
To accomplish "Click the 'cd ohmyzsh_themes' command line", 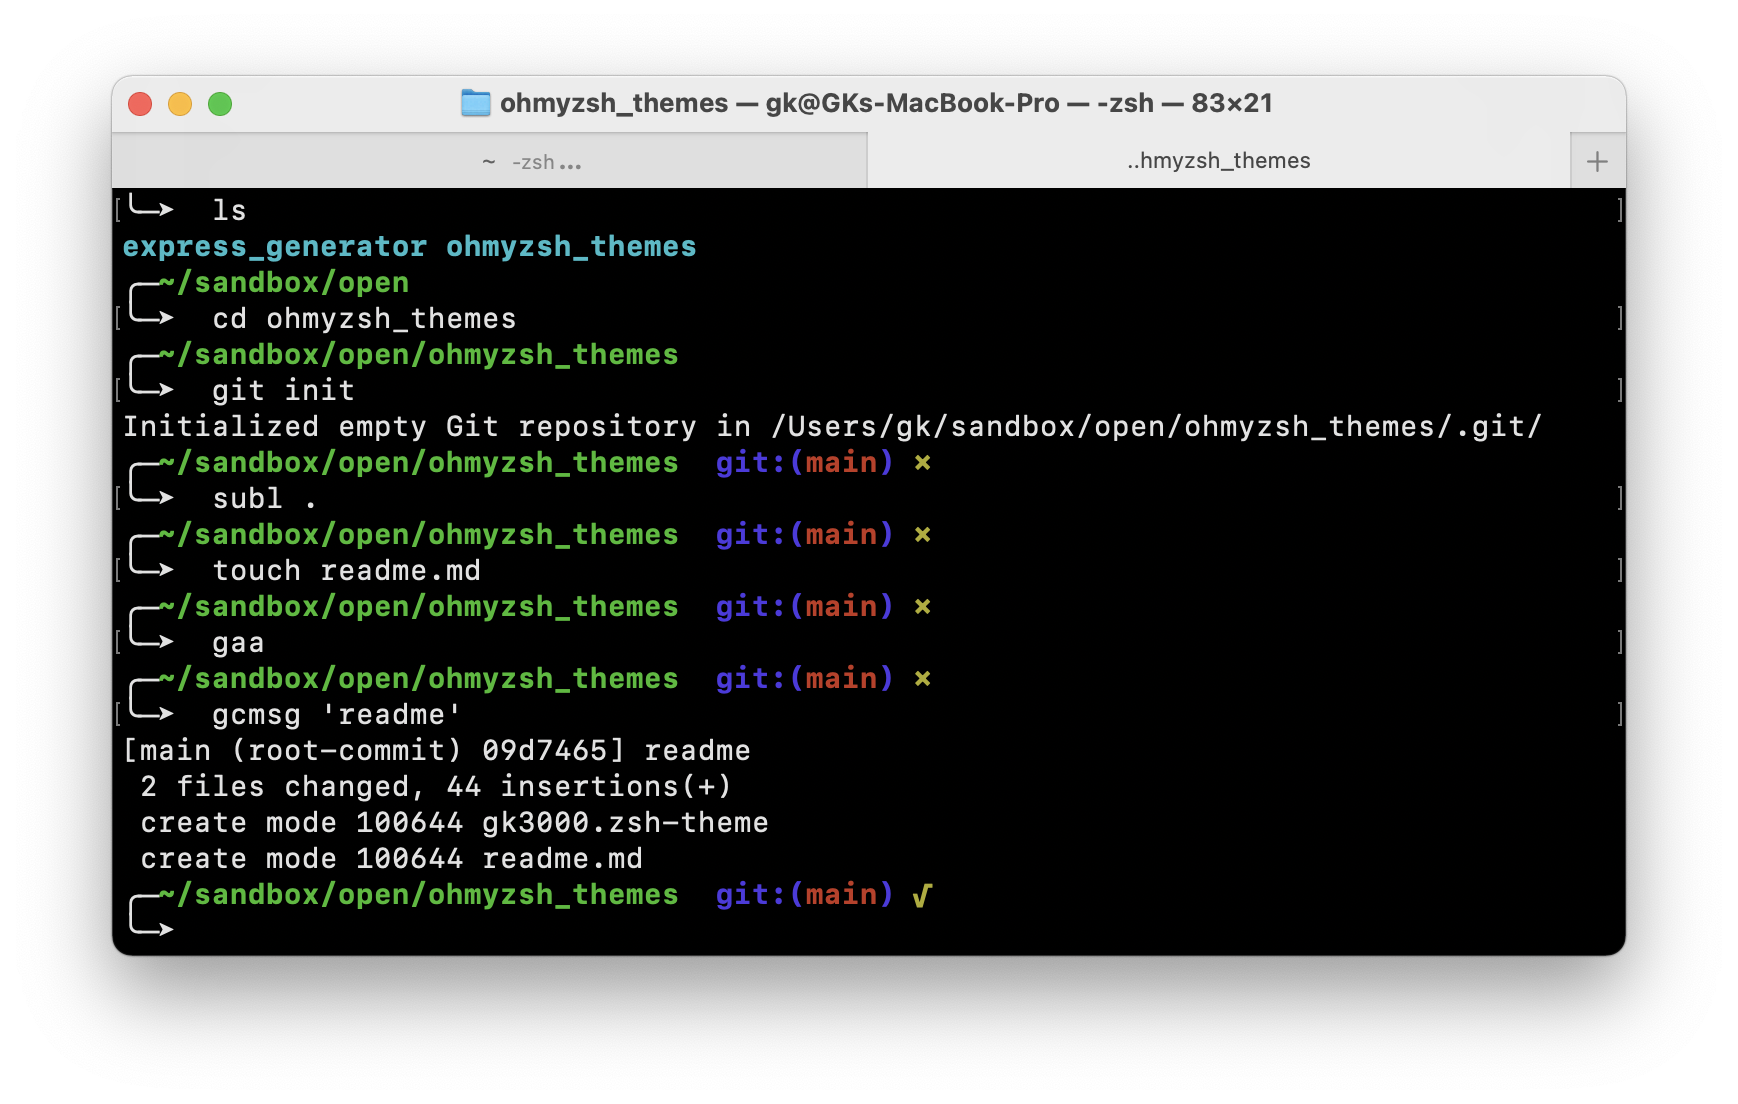I will click(364, 319).
